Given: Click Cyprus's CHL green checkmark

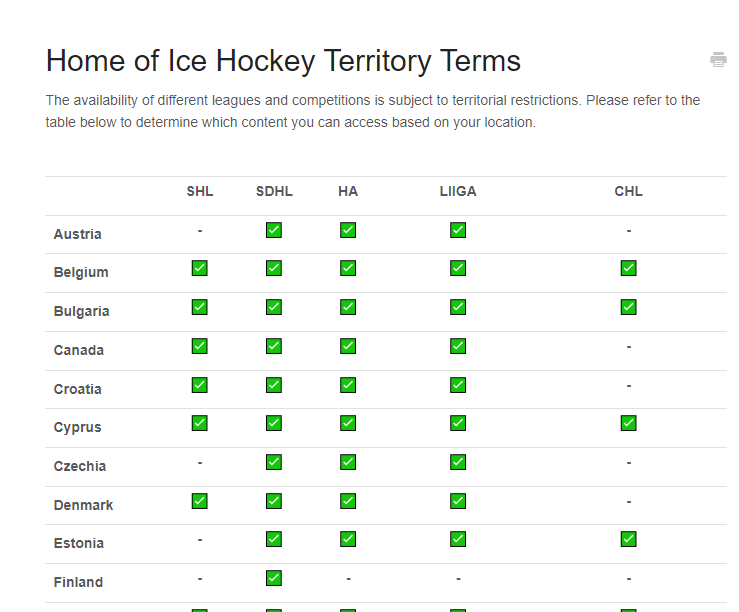Looking at the screenshot, I should coord(628,423).
